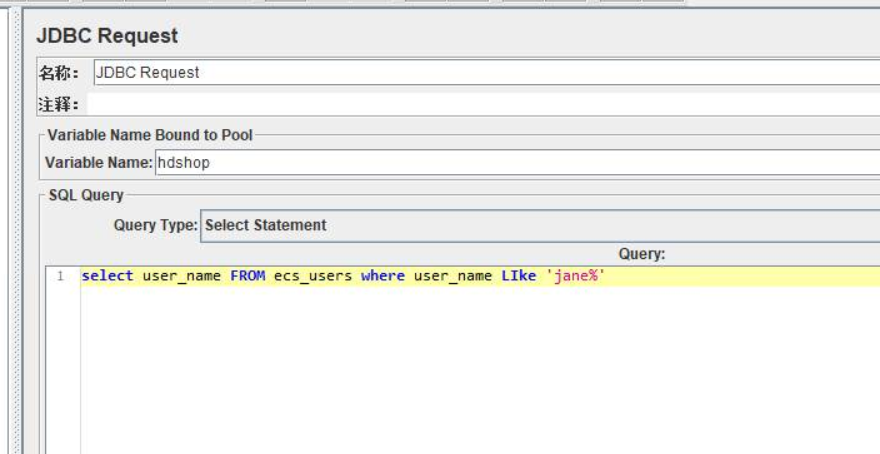880x454 pixels.
Task: Click the 'Variable Name Bound to Pool' heading
Action: click(x=150, y=135)
